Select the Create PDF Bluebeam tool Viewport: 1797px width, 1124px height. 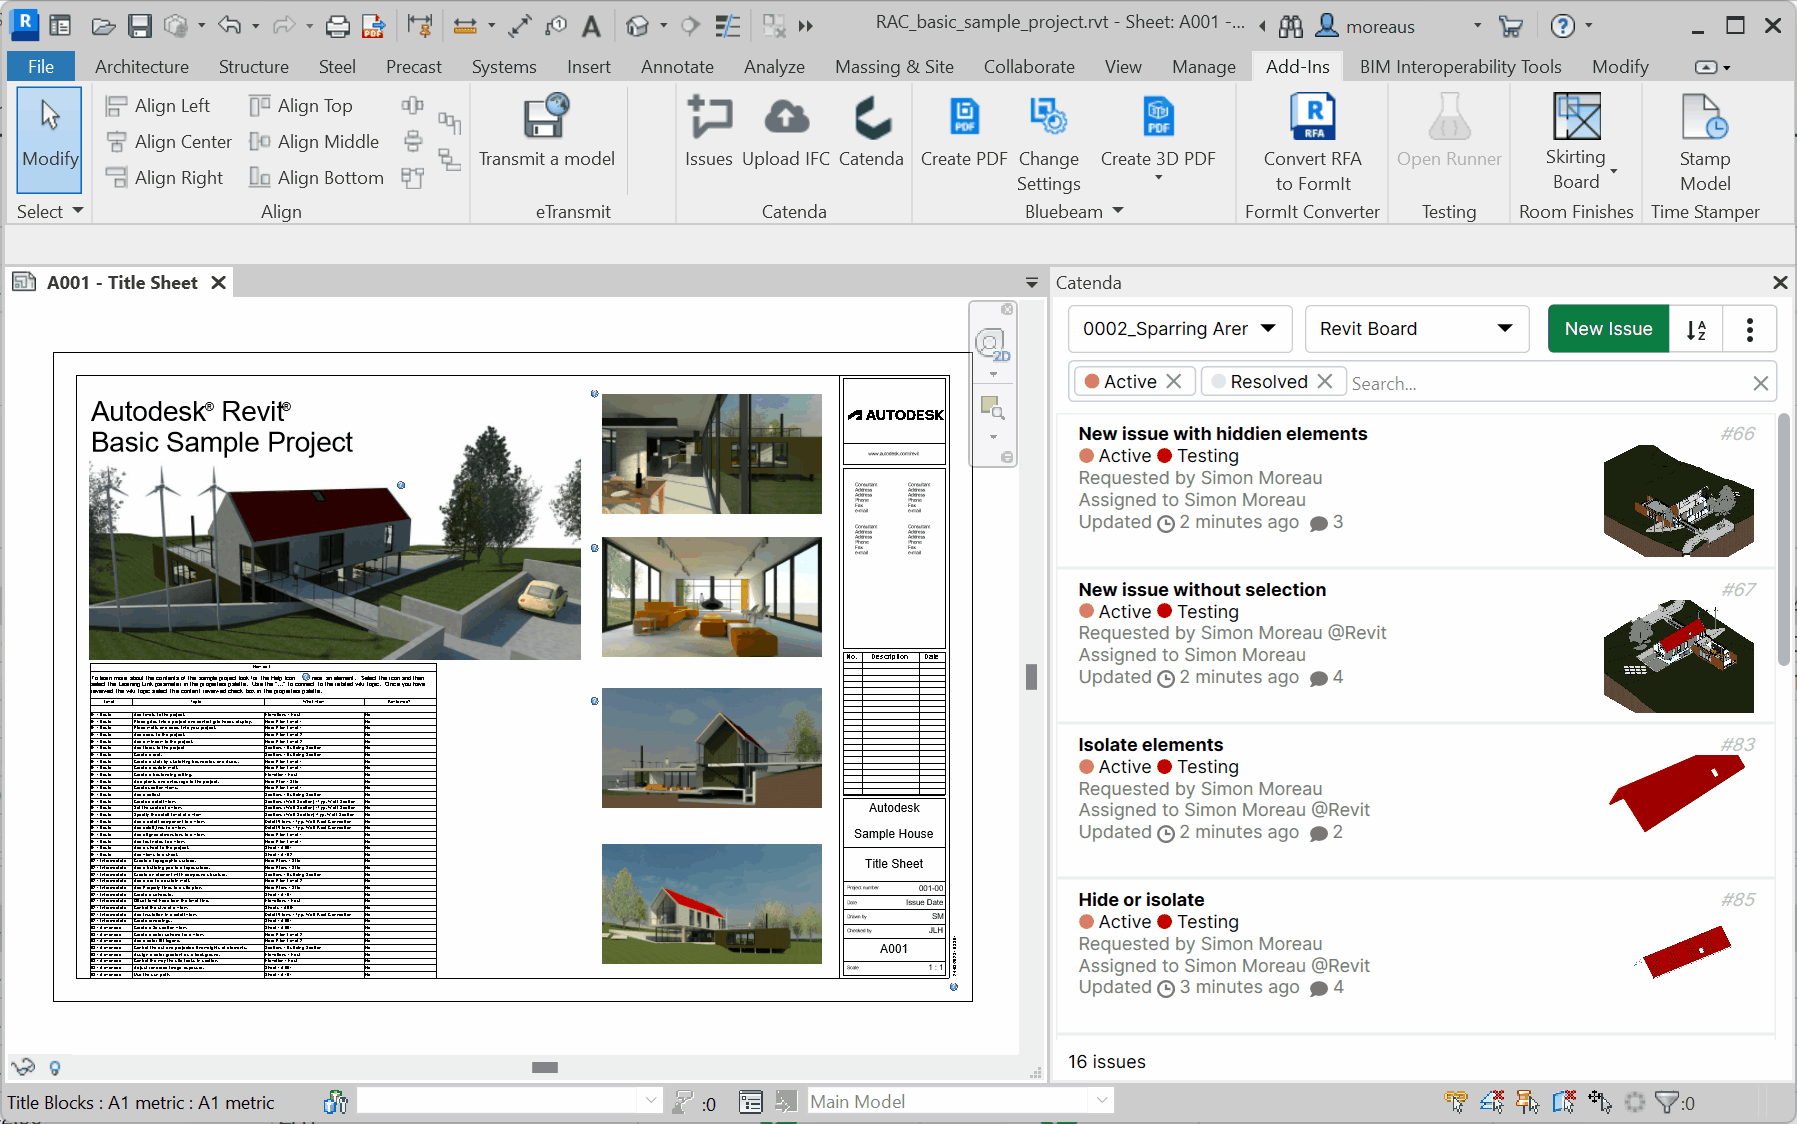pos(963,118)
